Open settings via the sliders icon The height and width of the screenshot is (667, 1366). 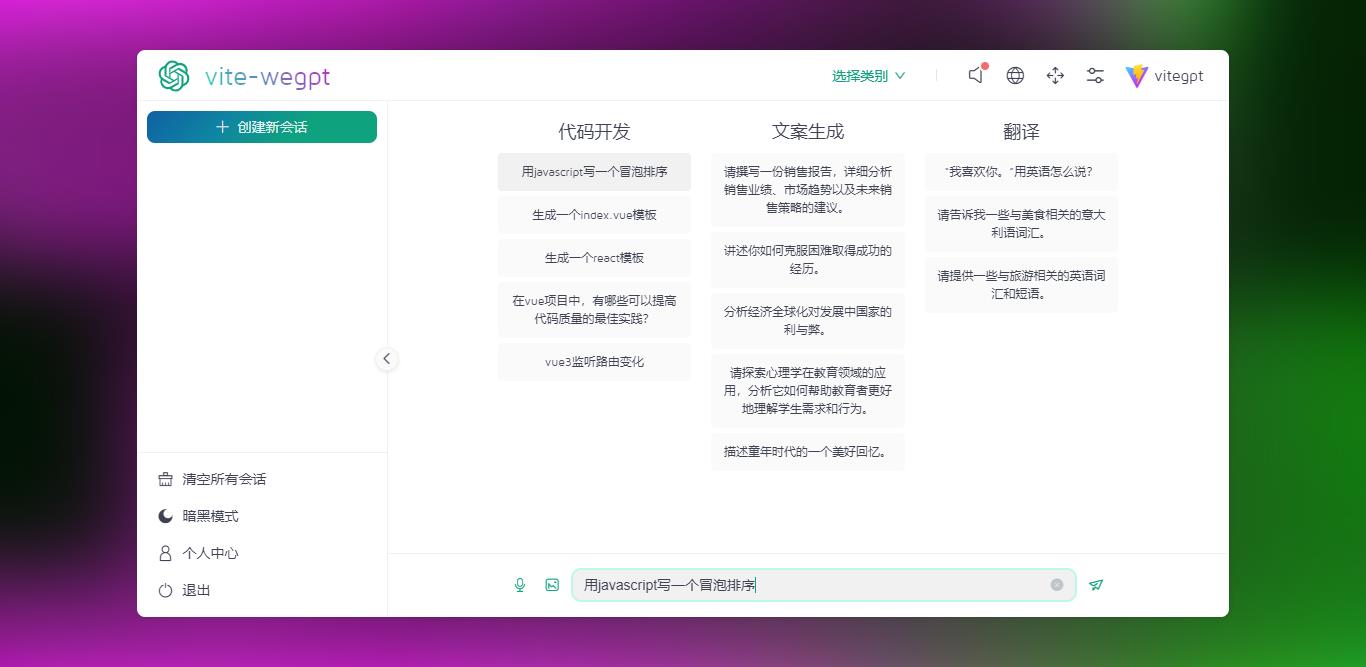1095,75
